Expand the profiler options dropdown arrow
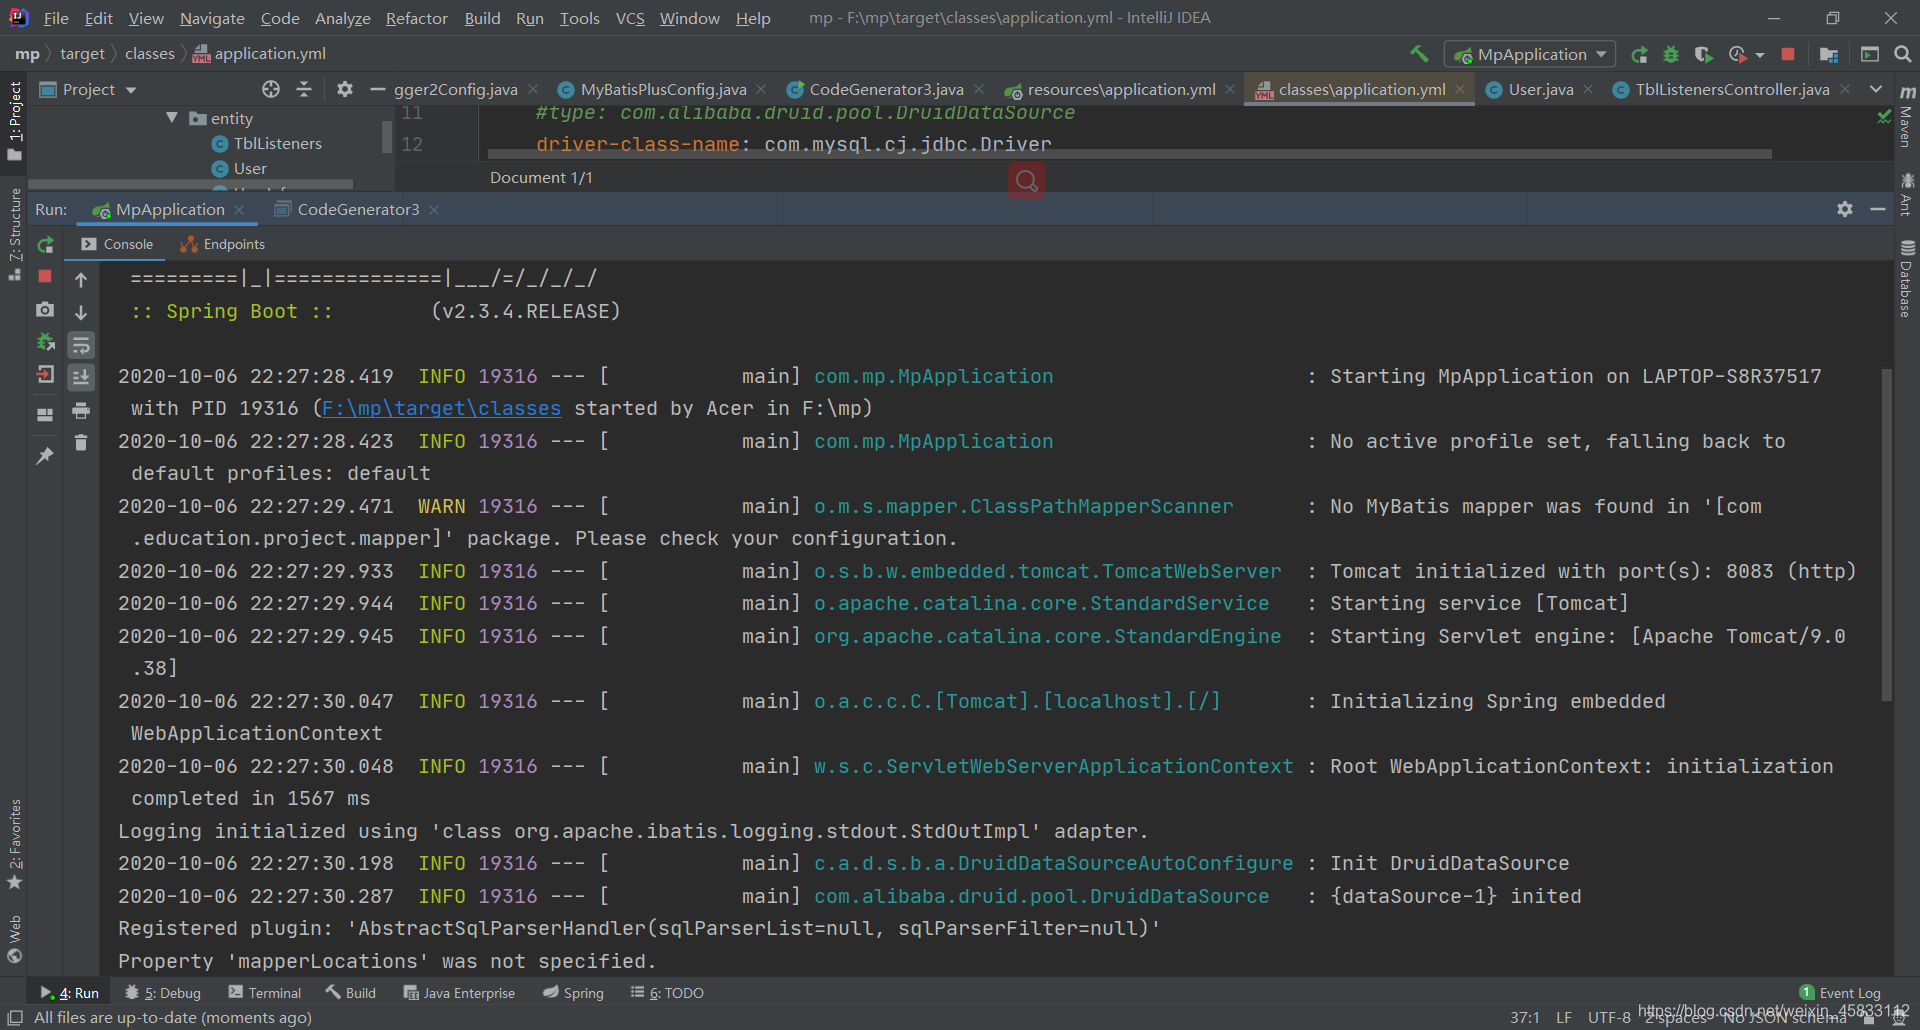 (1760, 55)
